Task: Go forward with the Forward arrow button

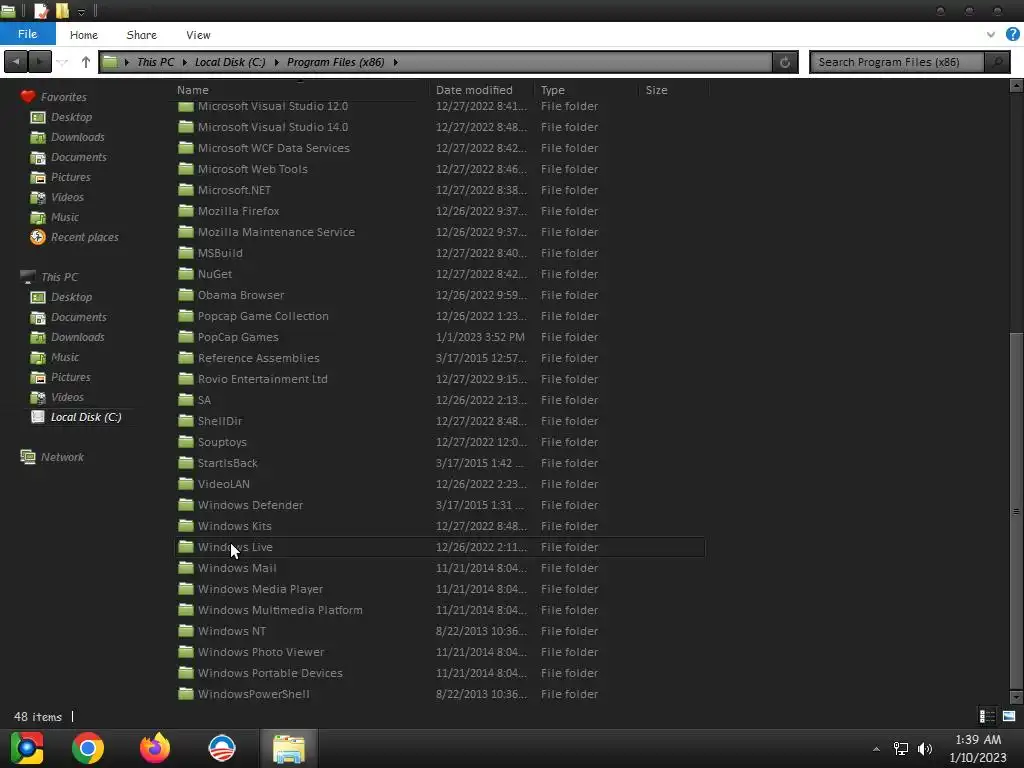Action: tap(40, 62)
